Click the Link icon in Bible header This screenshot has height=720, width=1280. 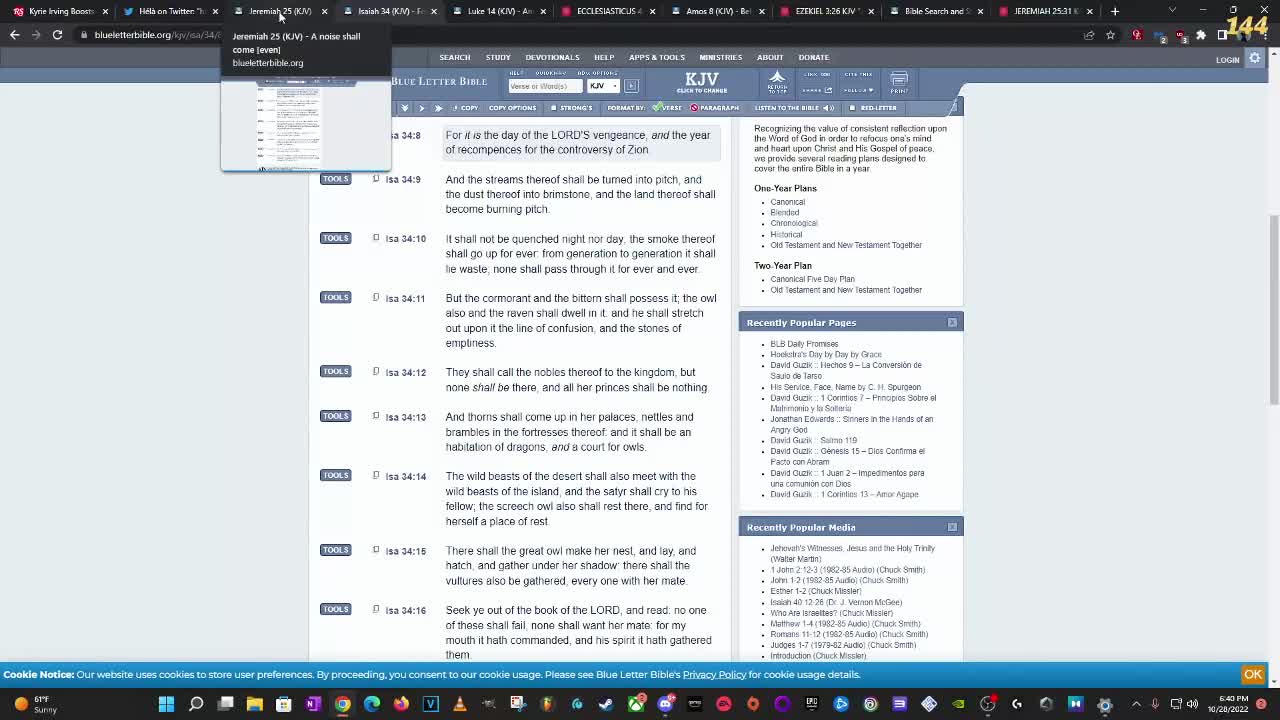817,74
